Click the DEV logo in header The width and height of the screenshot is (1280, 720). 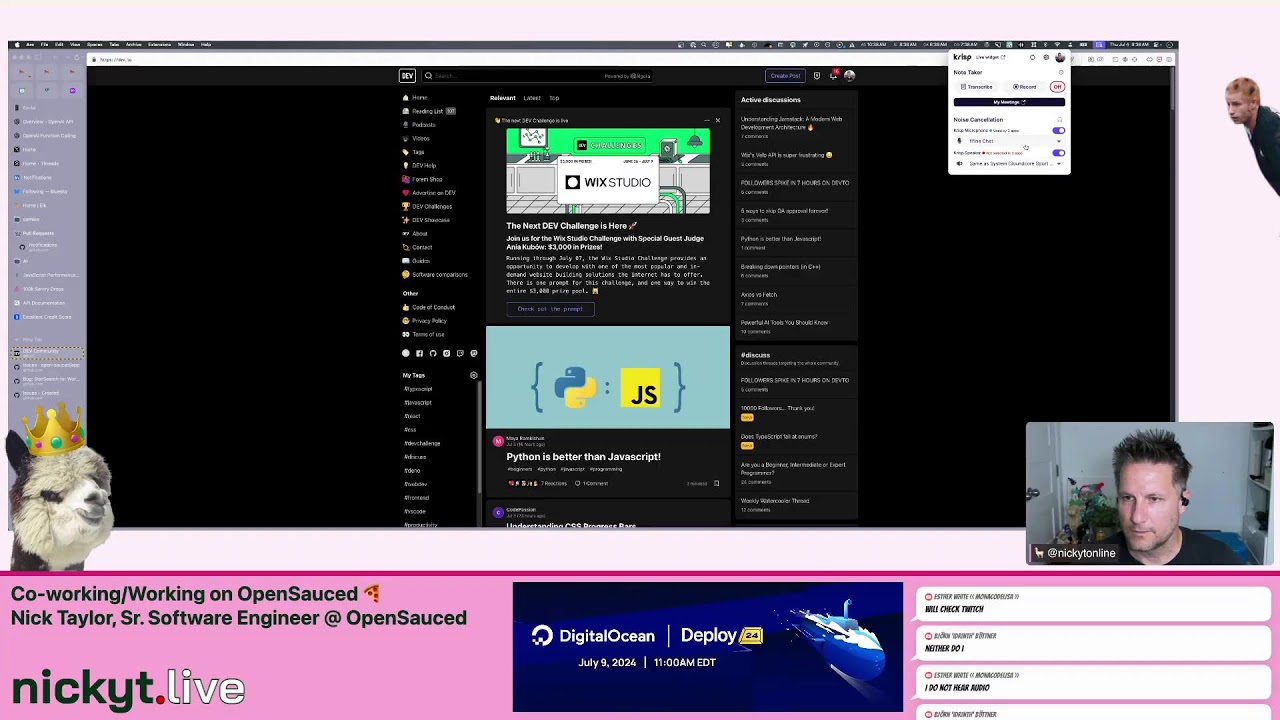(x=407, y=76)
